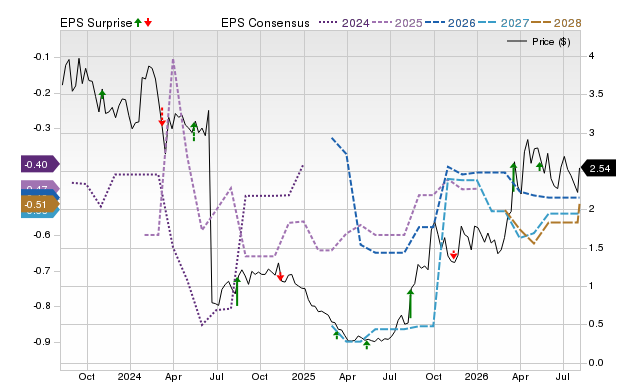
Task: Click tall green surprise arrow just before April 2026
Action: 514,177
